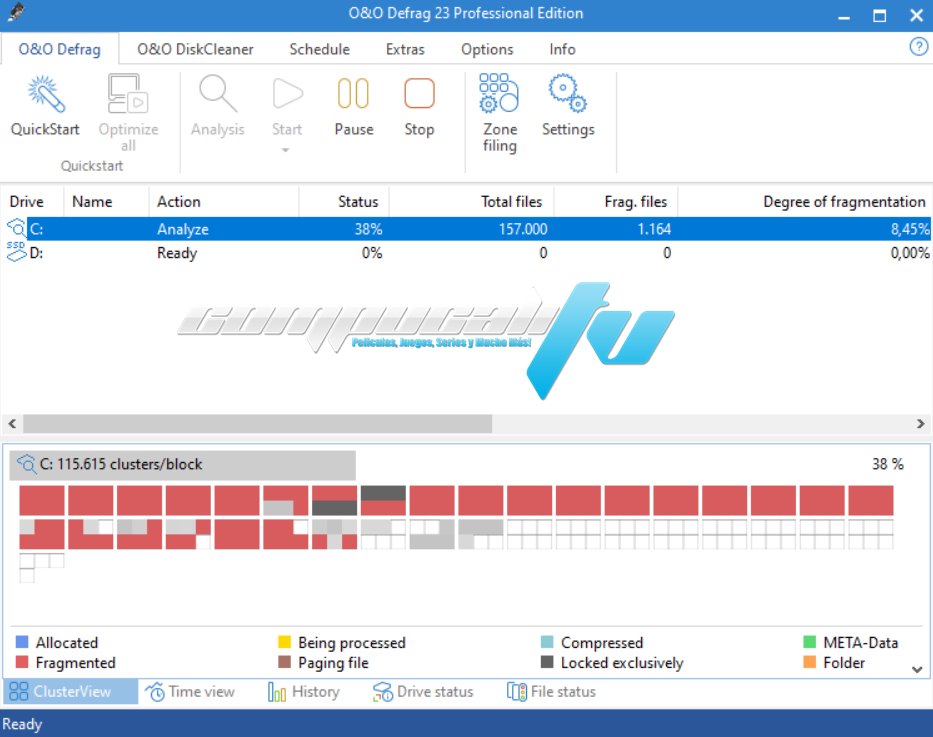Click the C: drive analyze icon
933x737 pixels.
click(17, 228)
